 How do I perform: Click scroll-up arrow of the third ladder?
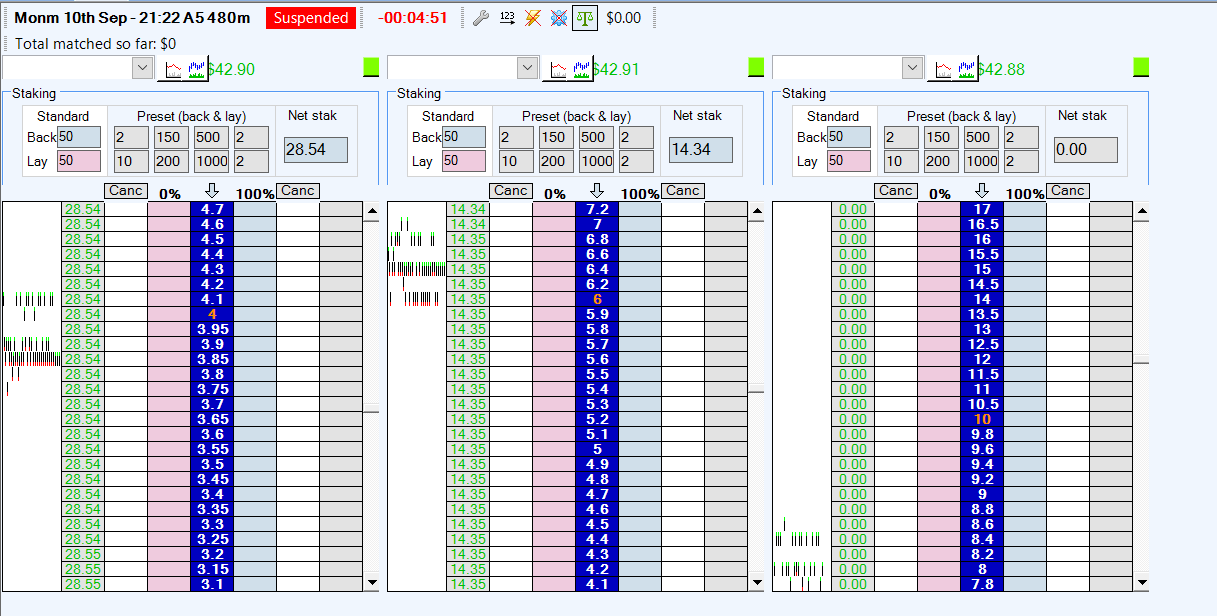click(1142, 210)
